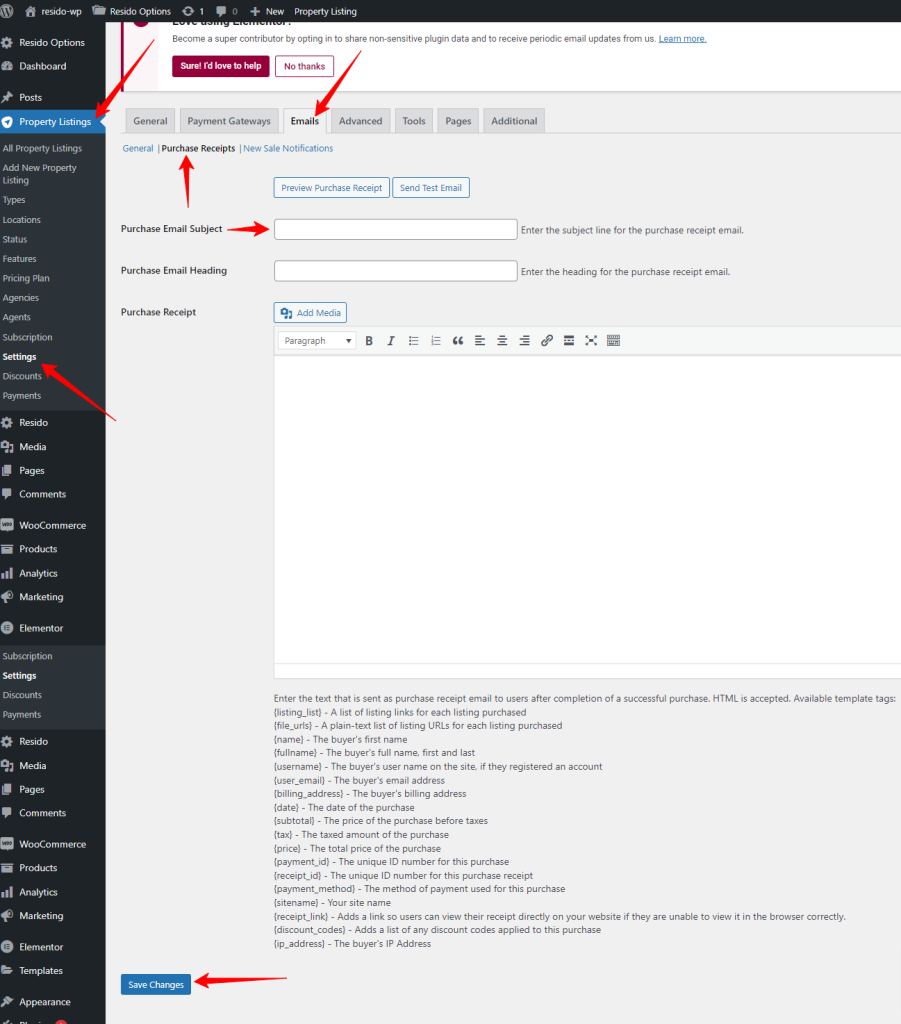Enter distraction-free fullscreen mode

pos(590,340)
